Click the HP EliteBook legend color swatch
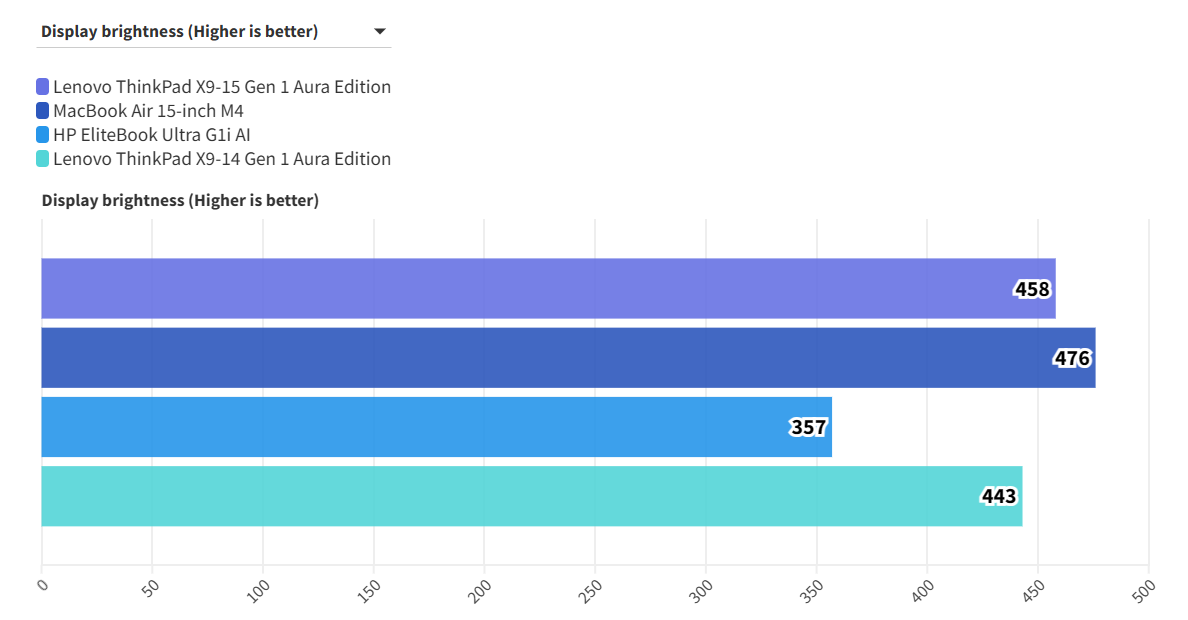This screenshot has height=620, width=1188. (x=42, y=135)
